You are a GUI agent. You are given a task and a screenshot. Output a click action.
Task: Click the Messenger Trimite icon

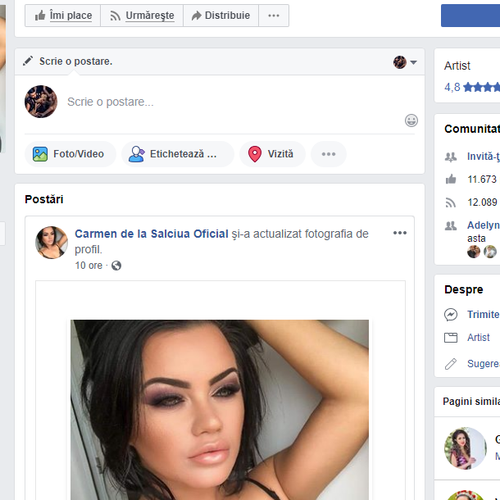[451, 314]
